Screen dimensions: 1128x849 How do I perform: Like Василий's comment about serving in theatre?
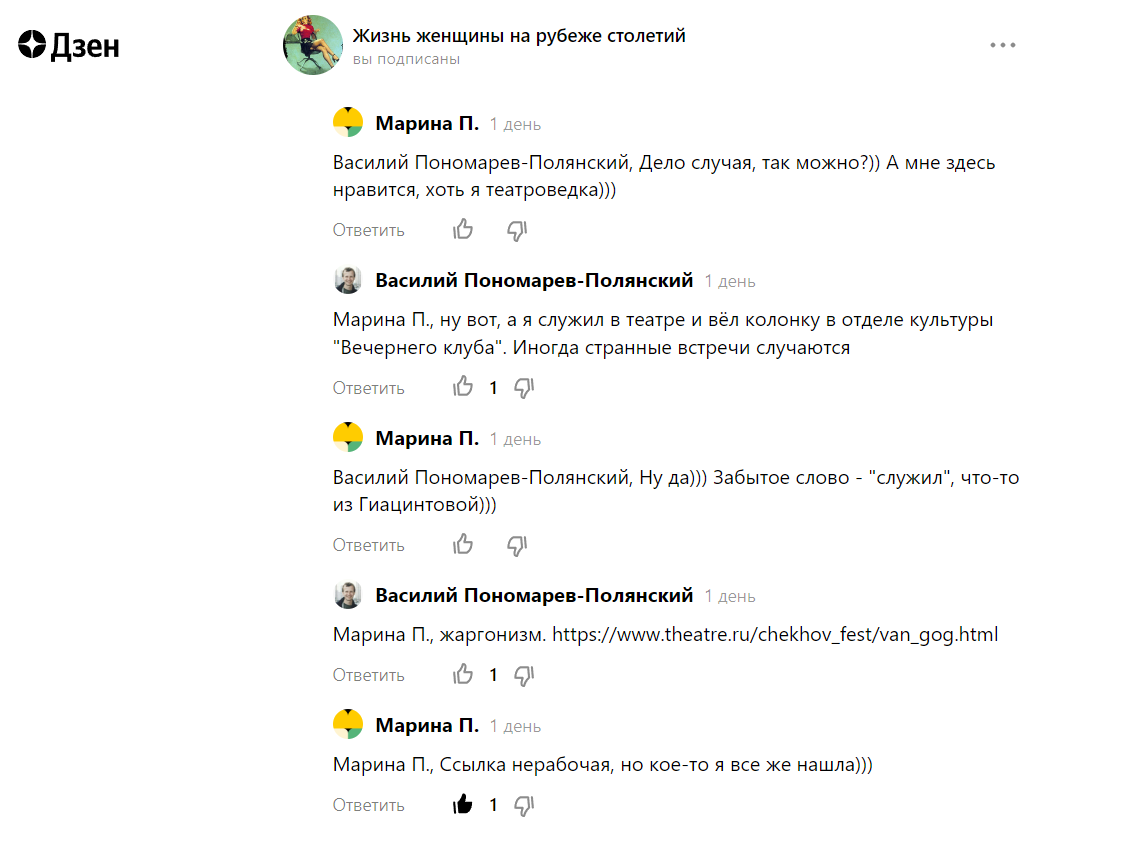(463, 386)
